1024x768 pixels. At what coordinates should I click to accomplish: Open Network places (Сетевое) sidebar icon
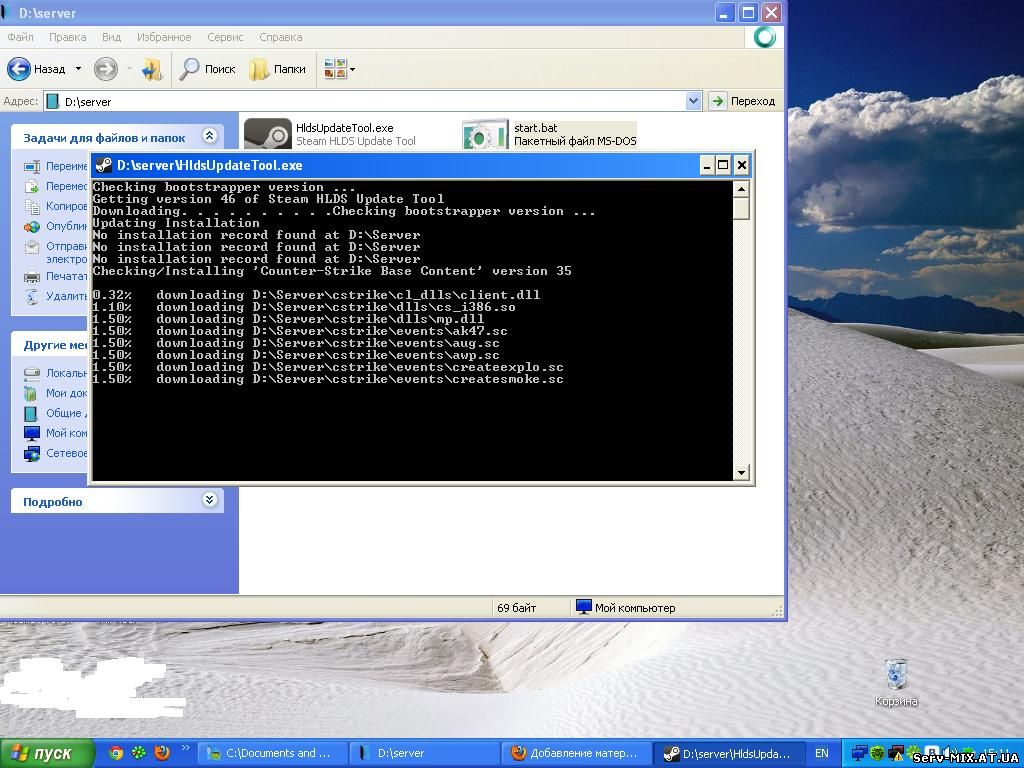coord(31,453)
